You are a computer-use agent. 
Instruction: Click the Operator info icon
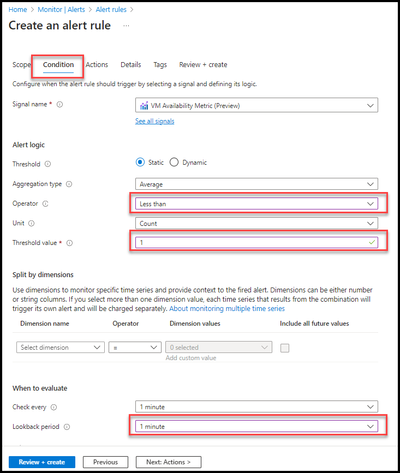click(x=45, y=204)
